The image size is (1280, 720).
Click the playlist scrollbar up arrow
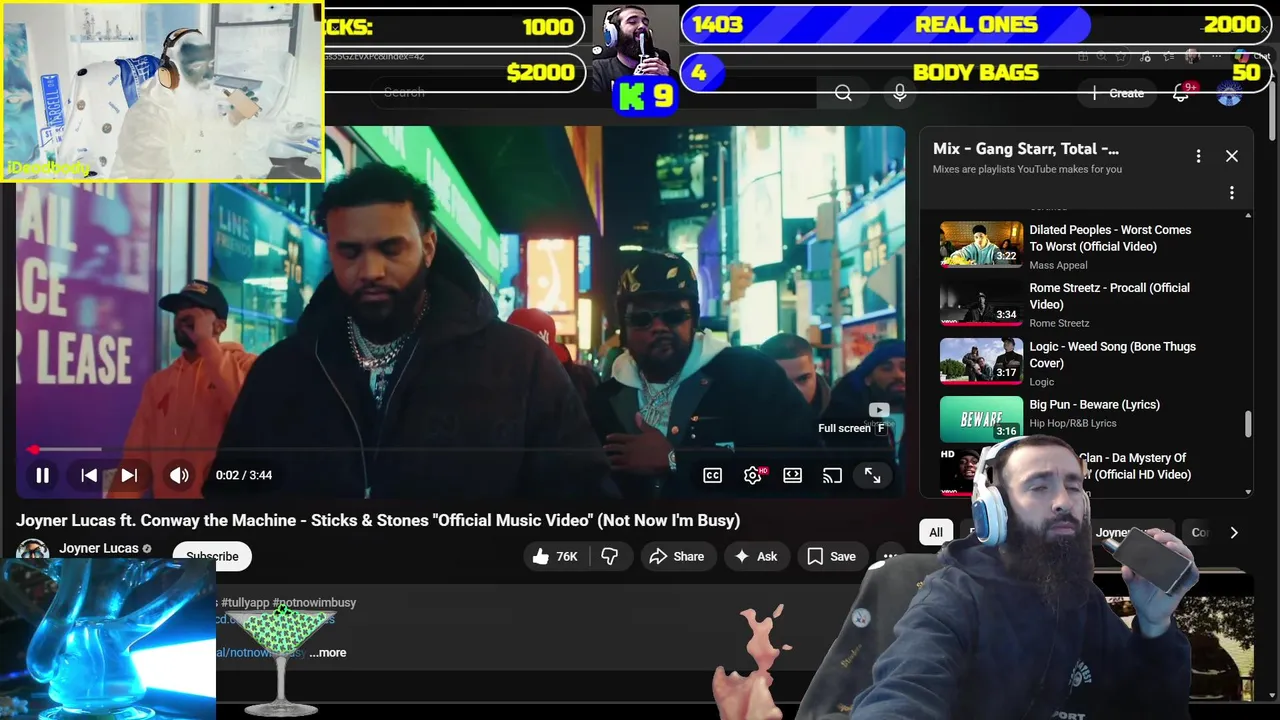tap(1248, 215)
